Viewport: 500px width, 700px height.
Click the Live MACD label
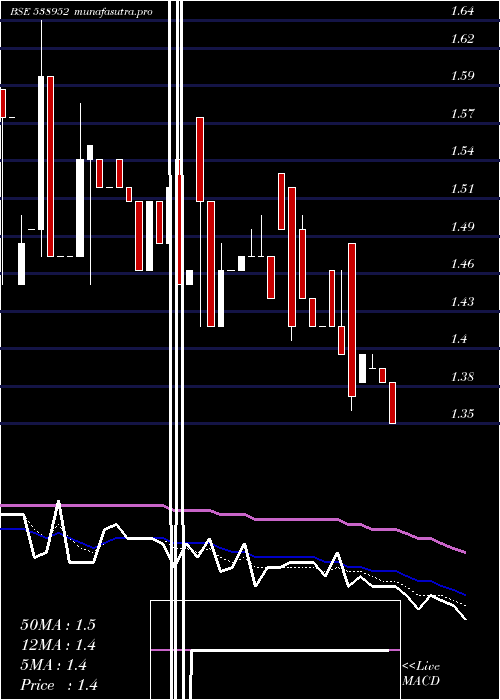click(x=421, y=673)
